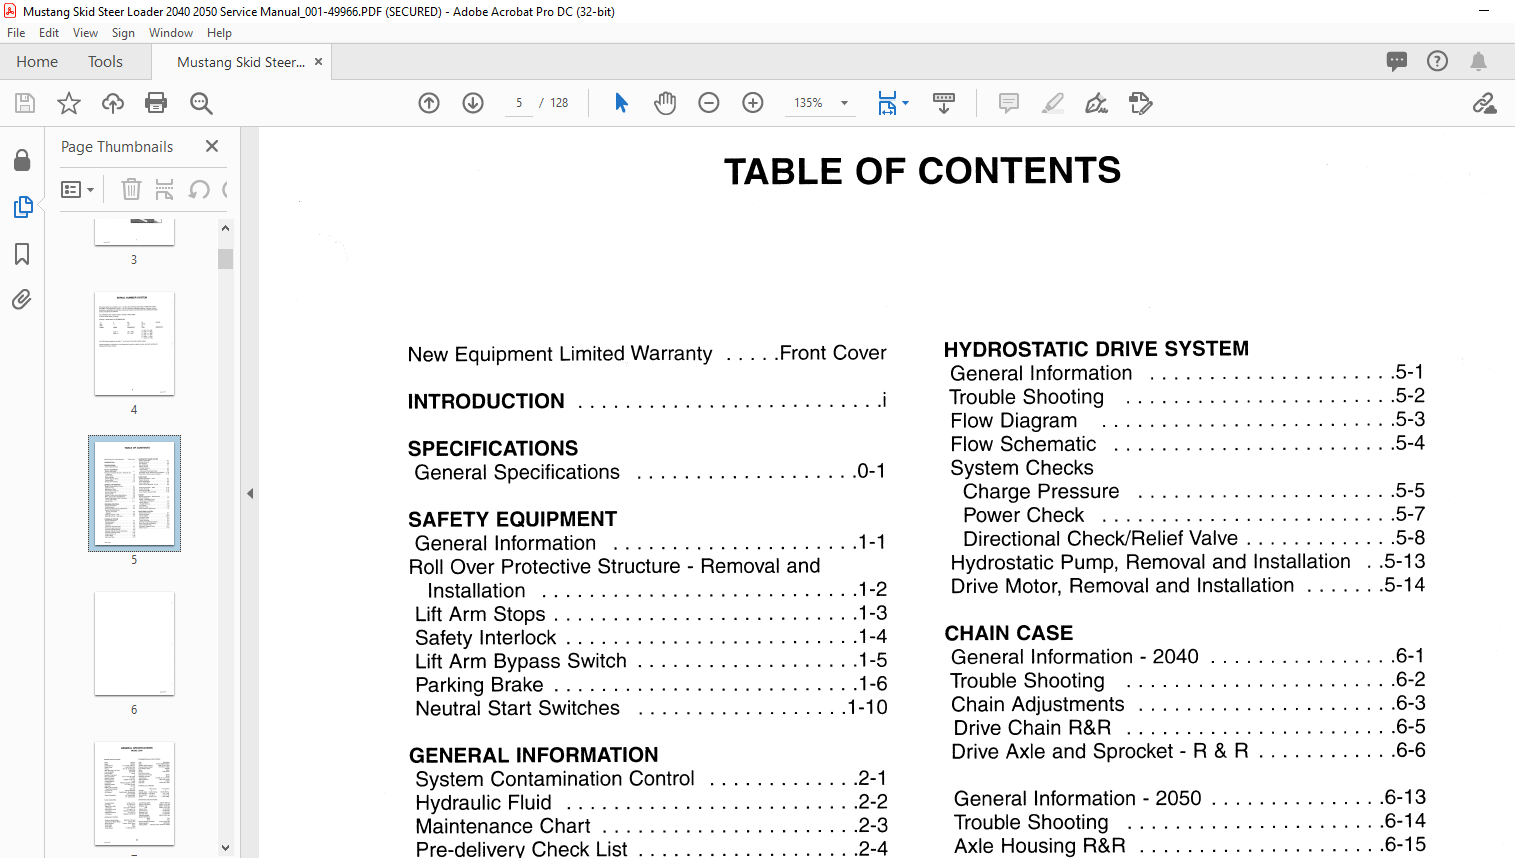Viewport: 1515px width, 858px height.
Task: Click the page number input field
Action: point(519,103)
